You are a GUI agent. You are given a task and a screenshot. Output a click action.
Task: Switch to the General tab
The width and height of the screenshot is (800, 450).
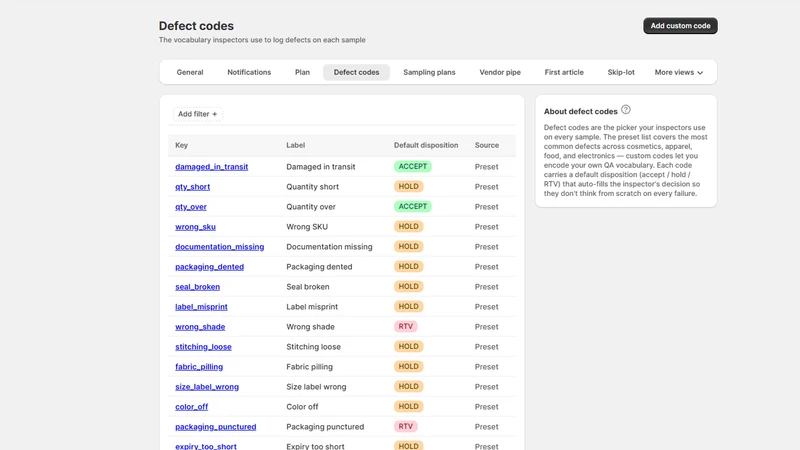point(190,72)
